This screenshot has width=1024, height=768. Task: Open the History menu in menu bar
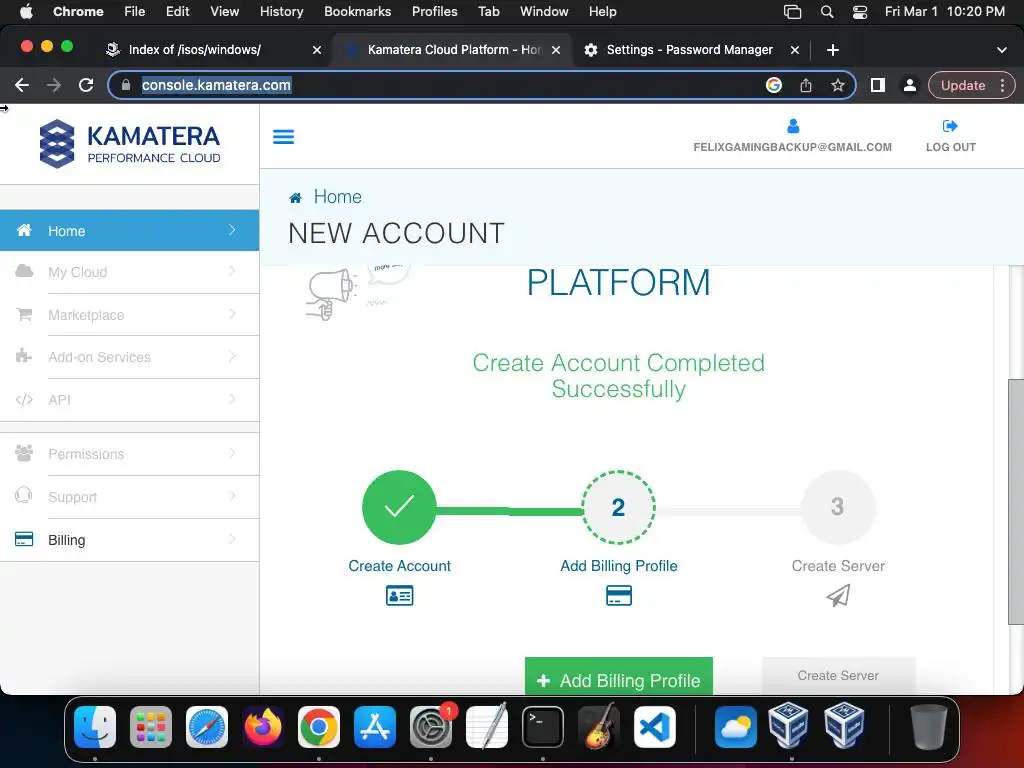click(x=281, y=12)
